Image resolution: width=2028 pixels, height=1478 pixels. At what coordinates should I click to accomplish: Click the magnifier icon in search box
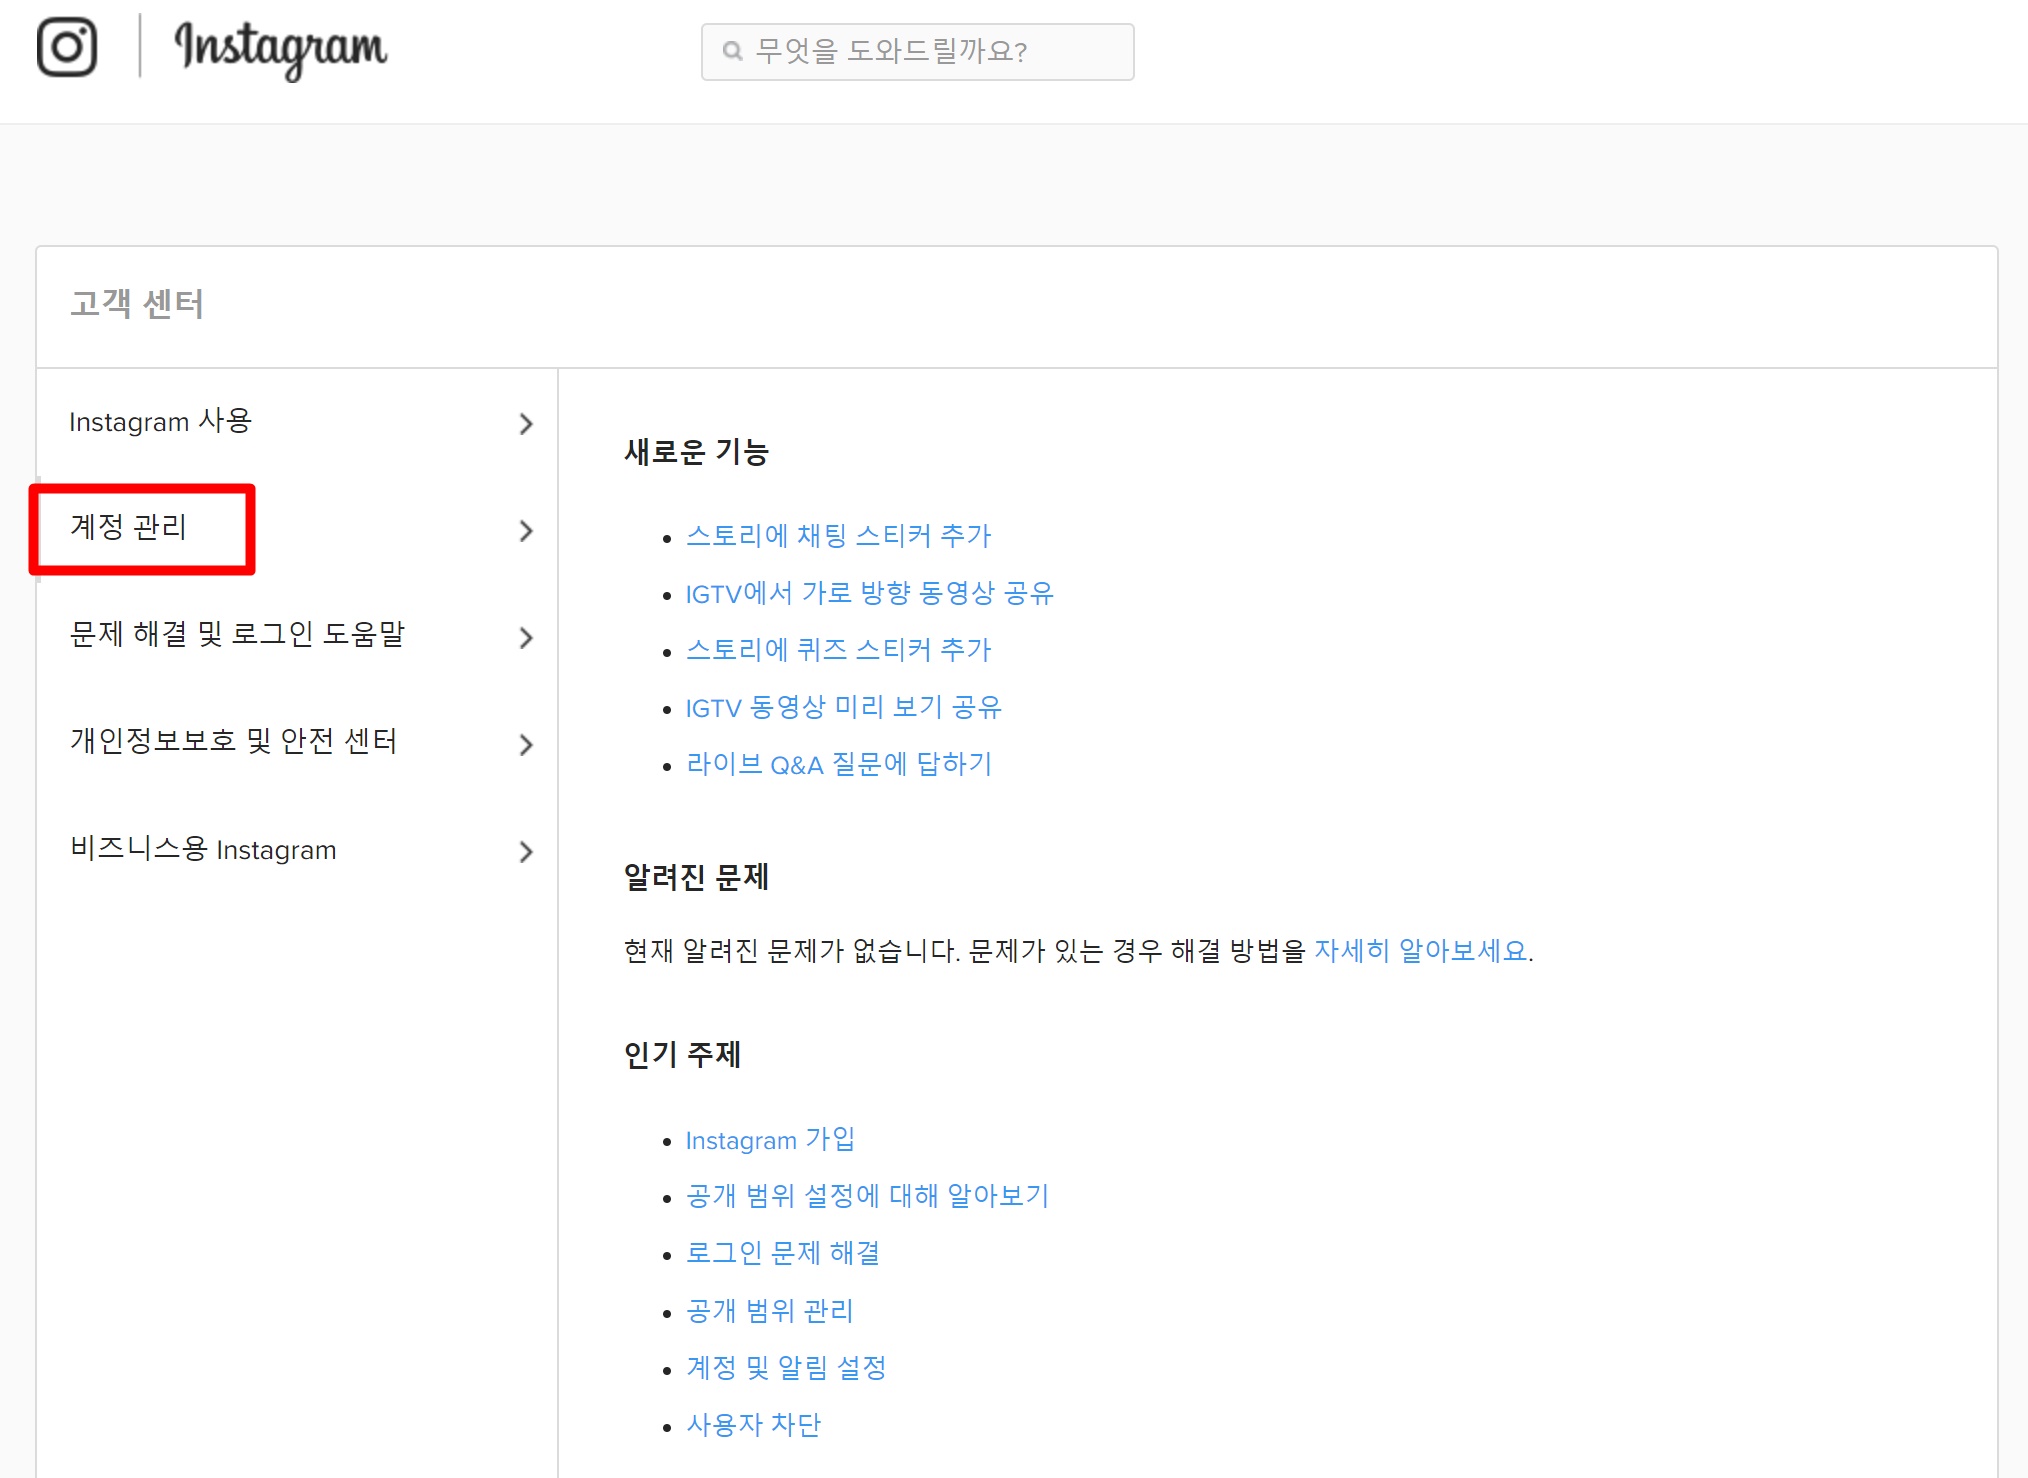pos(732,51)
